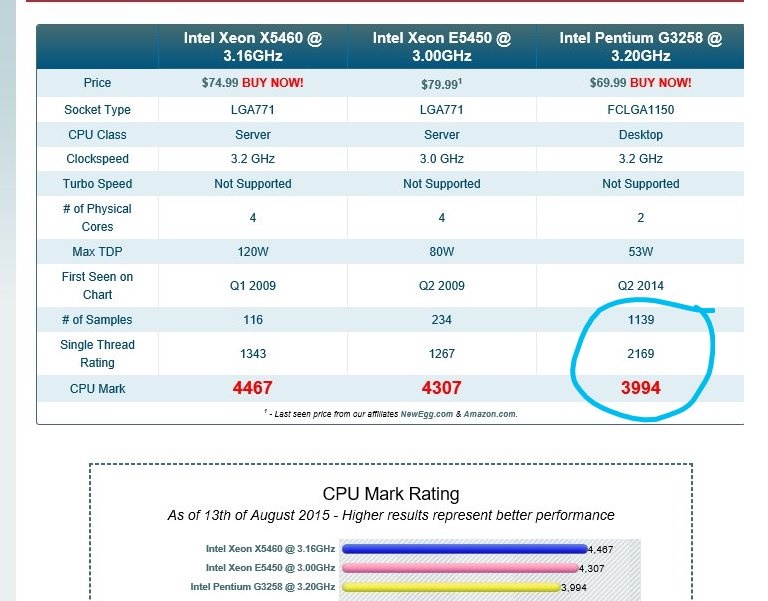Click the Turbo Speed row label

(x=97, y=184)
